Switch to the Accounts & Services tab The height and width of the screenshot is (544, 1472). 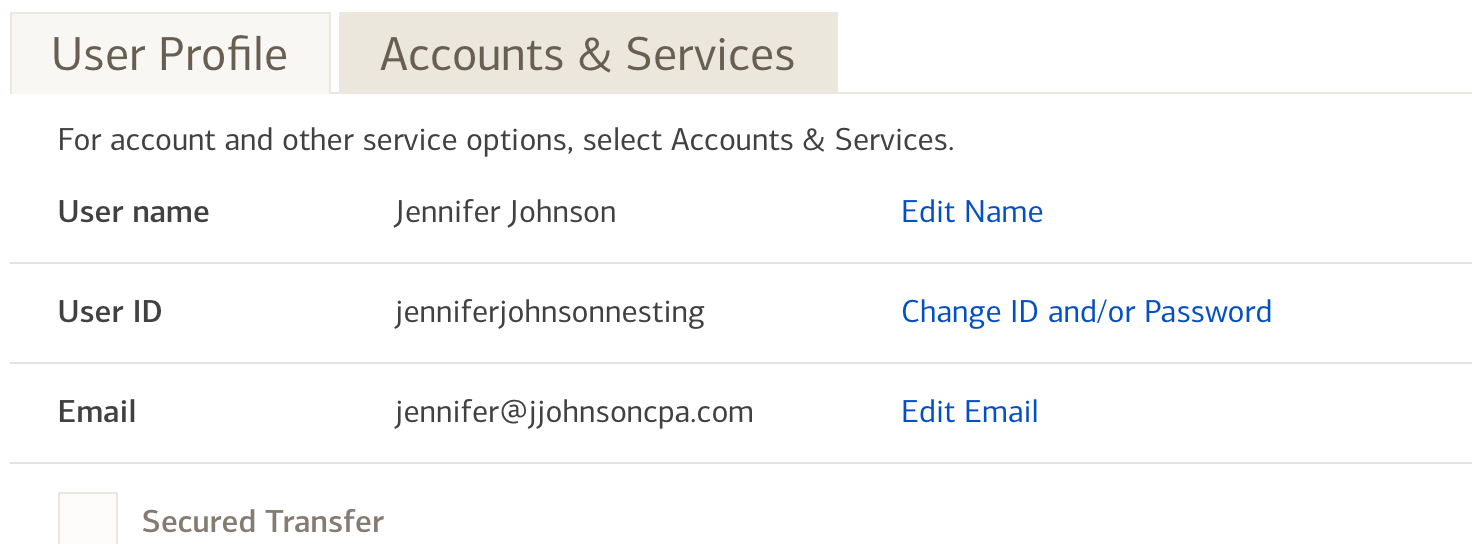coord(587,54)
